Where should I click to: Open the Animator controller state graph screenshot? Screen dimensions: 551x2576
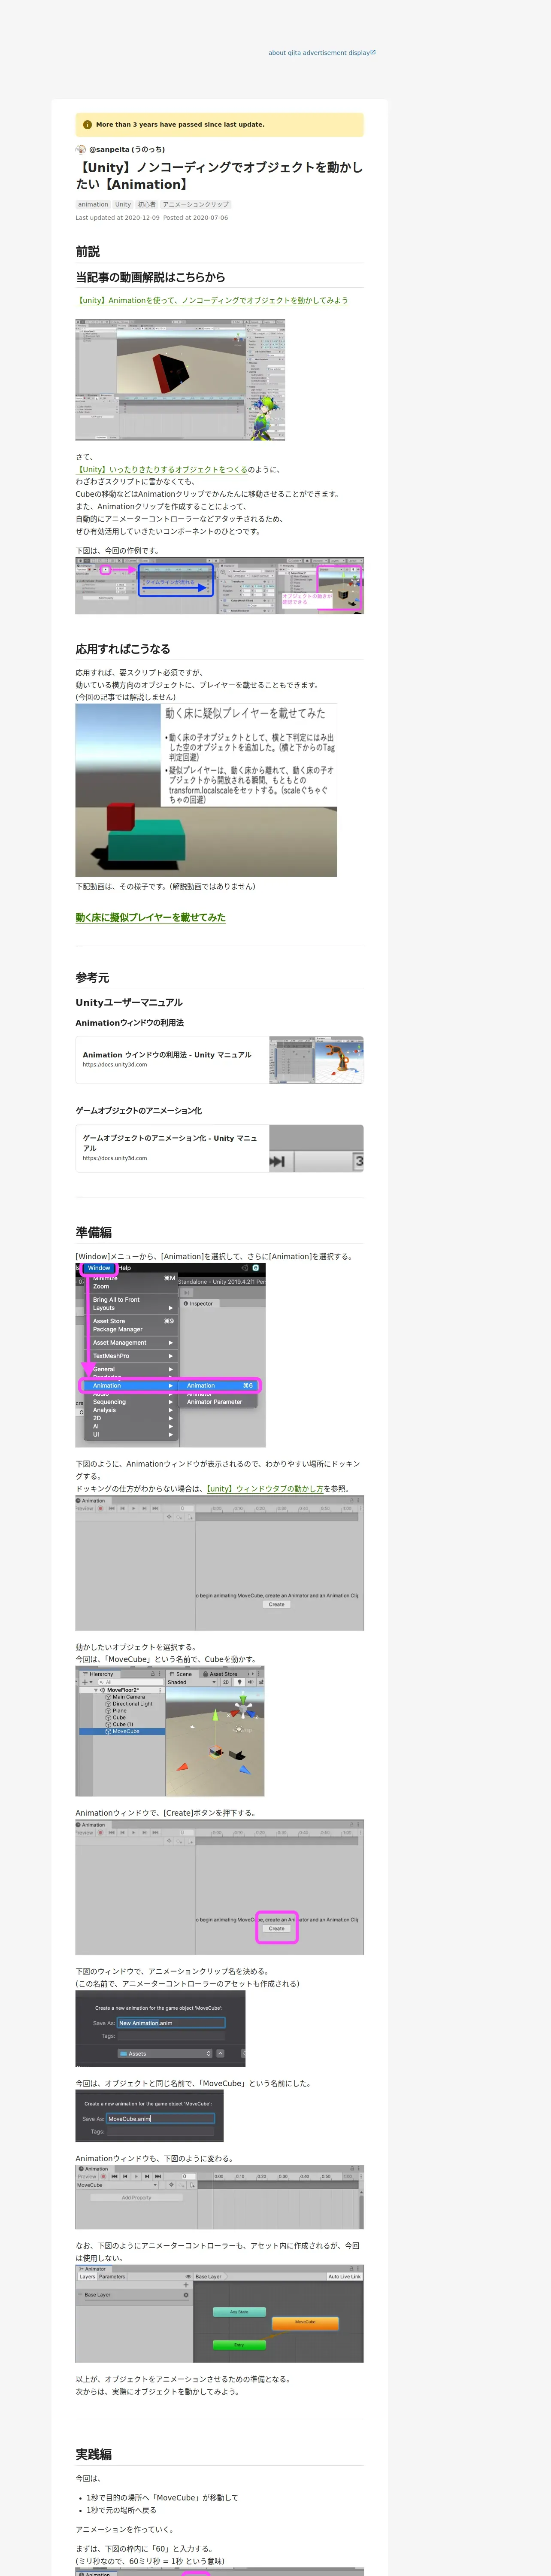(x=219, y=2314)
